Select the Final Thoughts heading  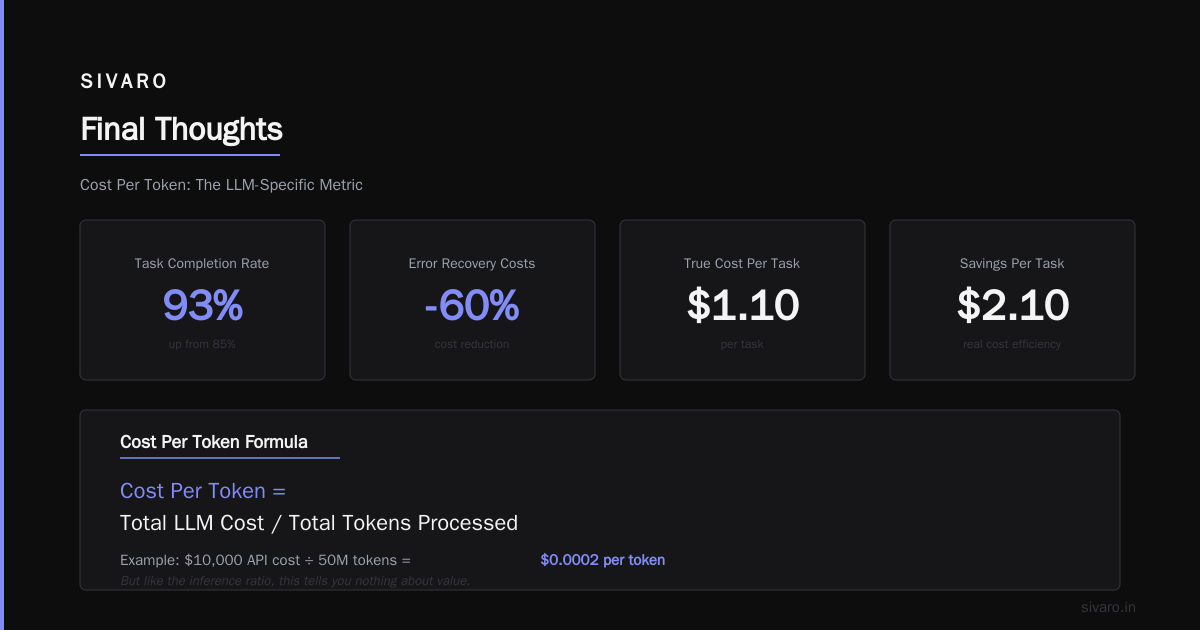pyautogui.click(x=181, y=130)
